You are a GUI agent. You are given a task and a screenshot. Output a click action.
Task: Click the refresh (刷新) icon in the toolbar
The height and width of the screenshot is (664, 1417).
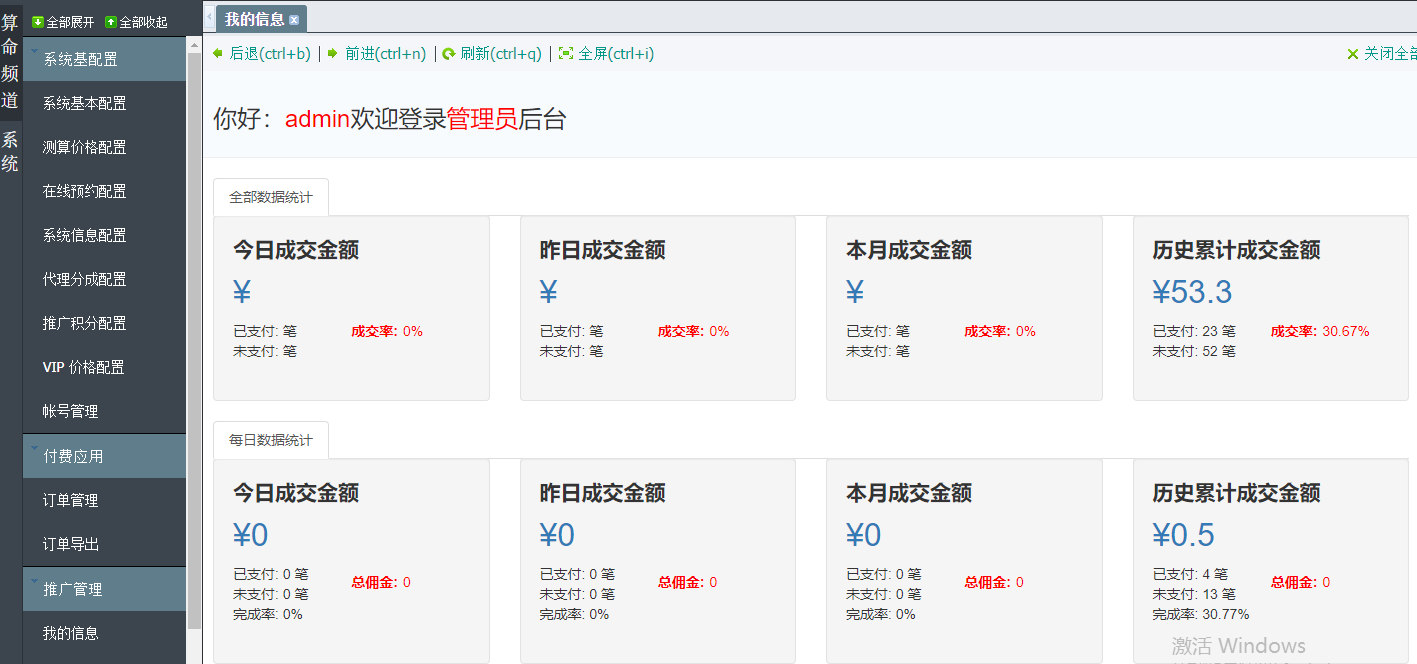click(x=448, y=54)
